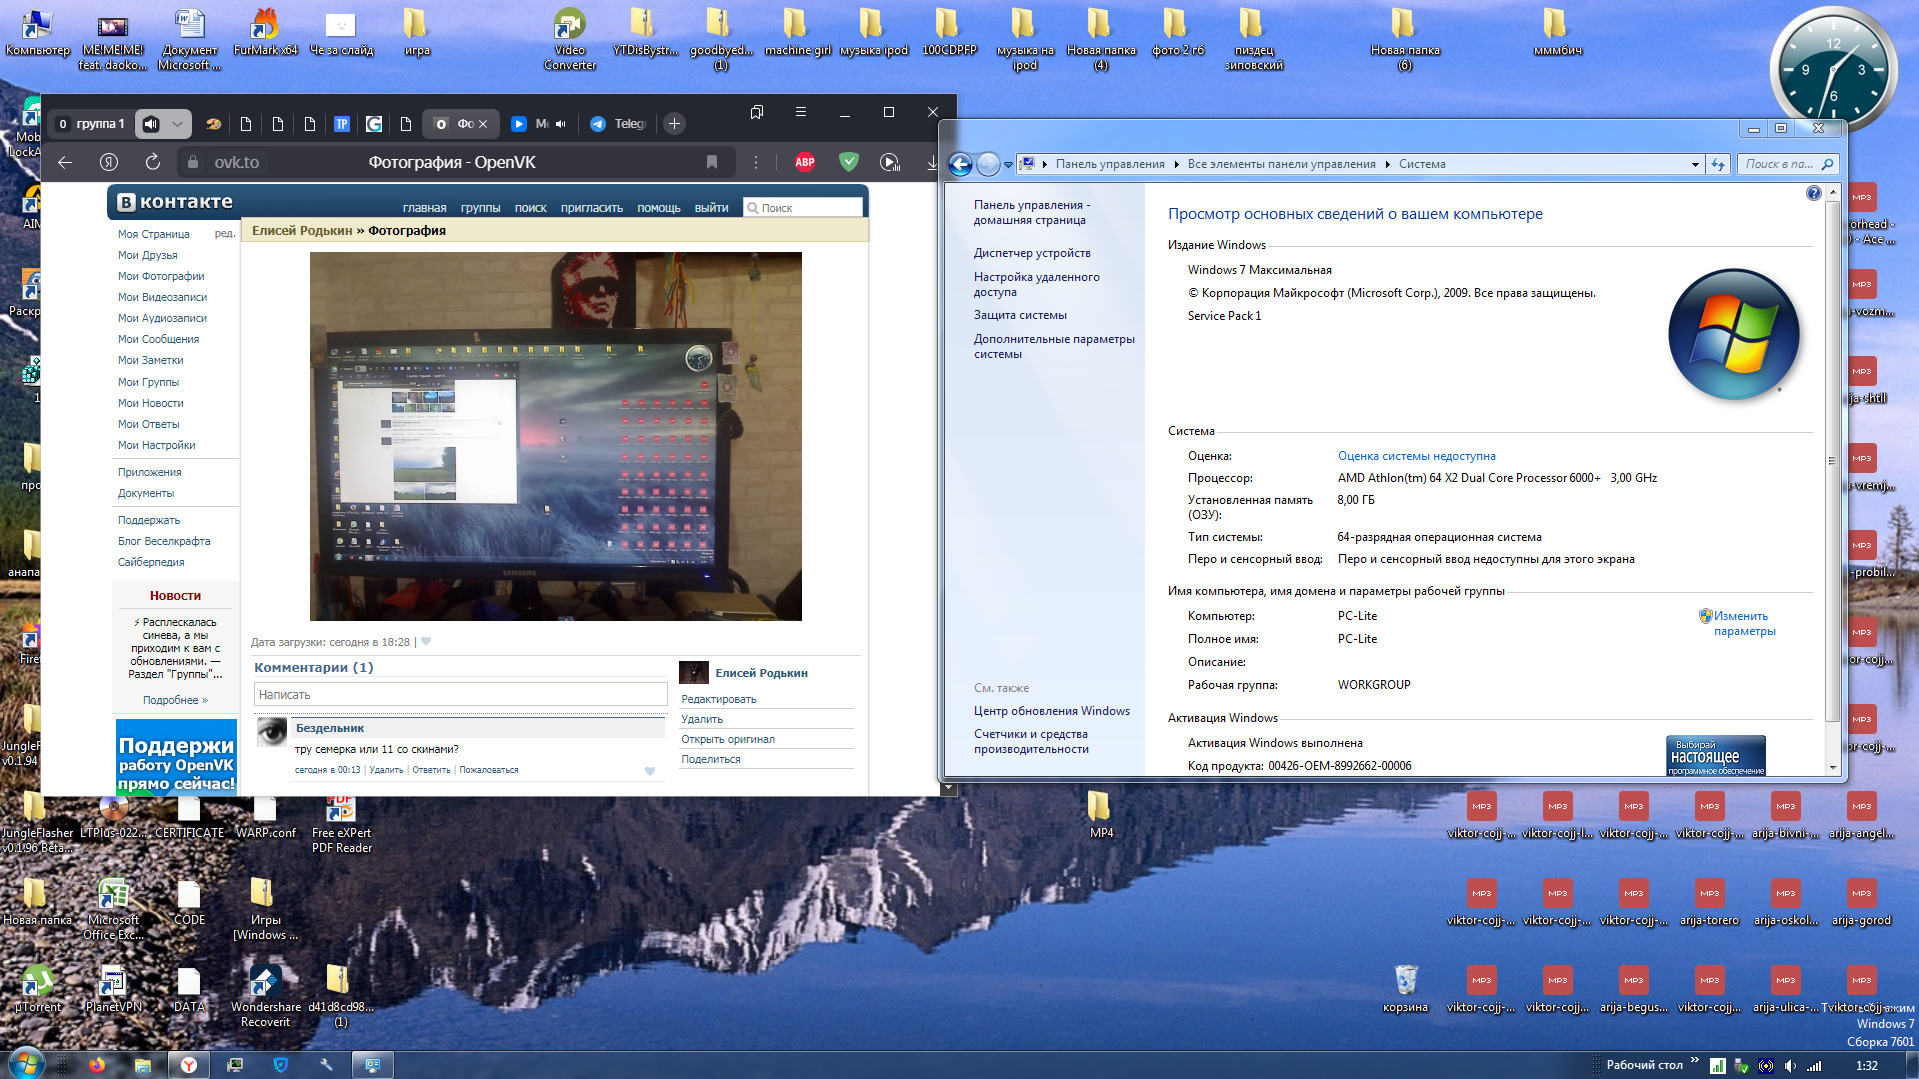Reload the OpenVK page

coord(153,162)
